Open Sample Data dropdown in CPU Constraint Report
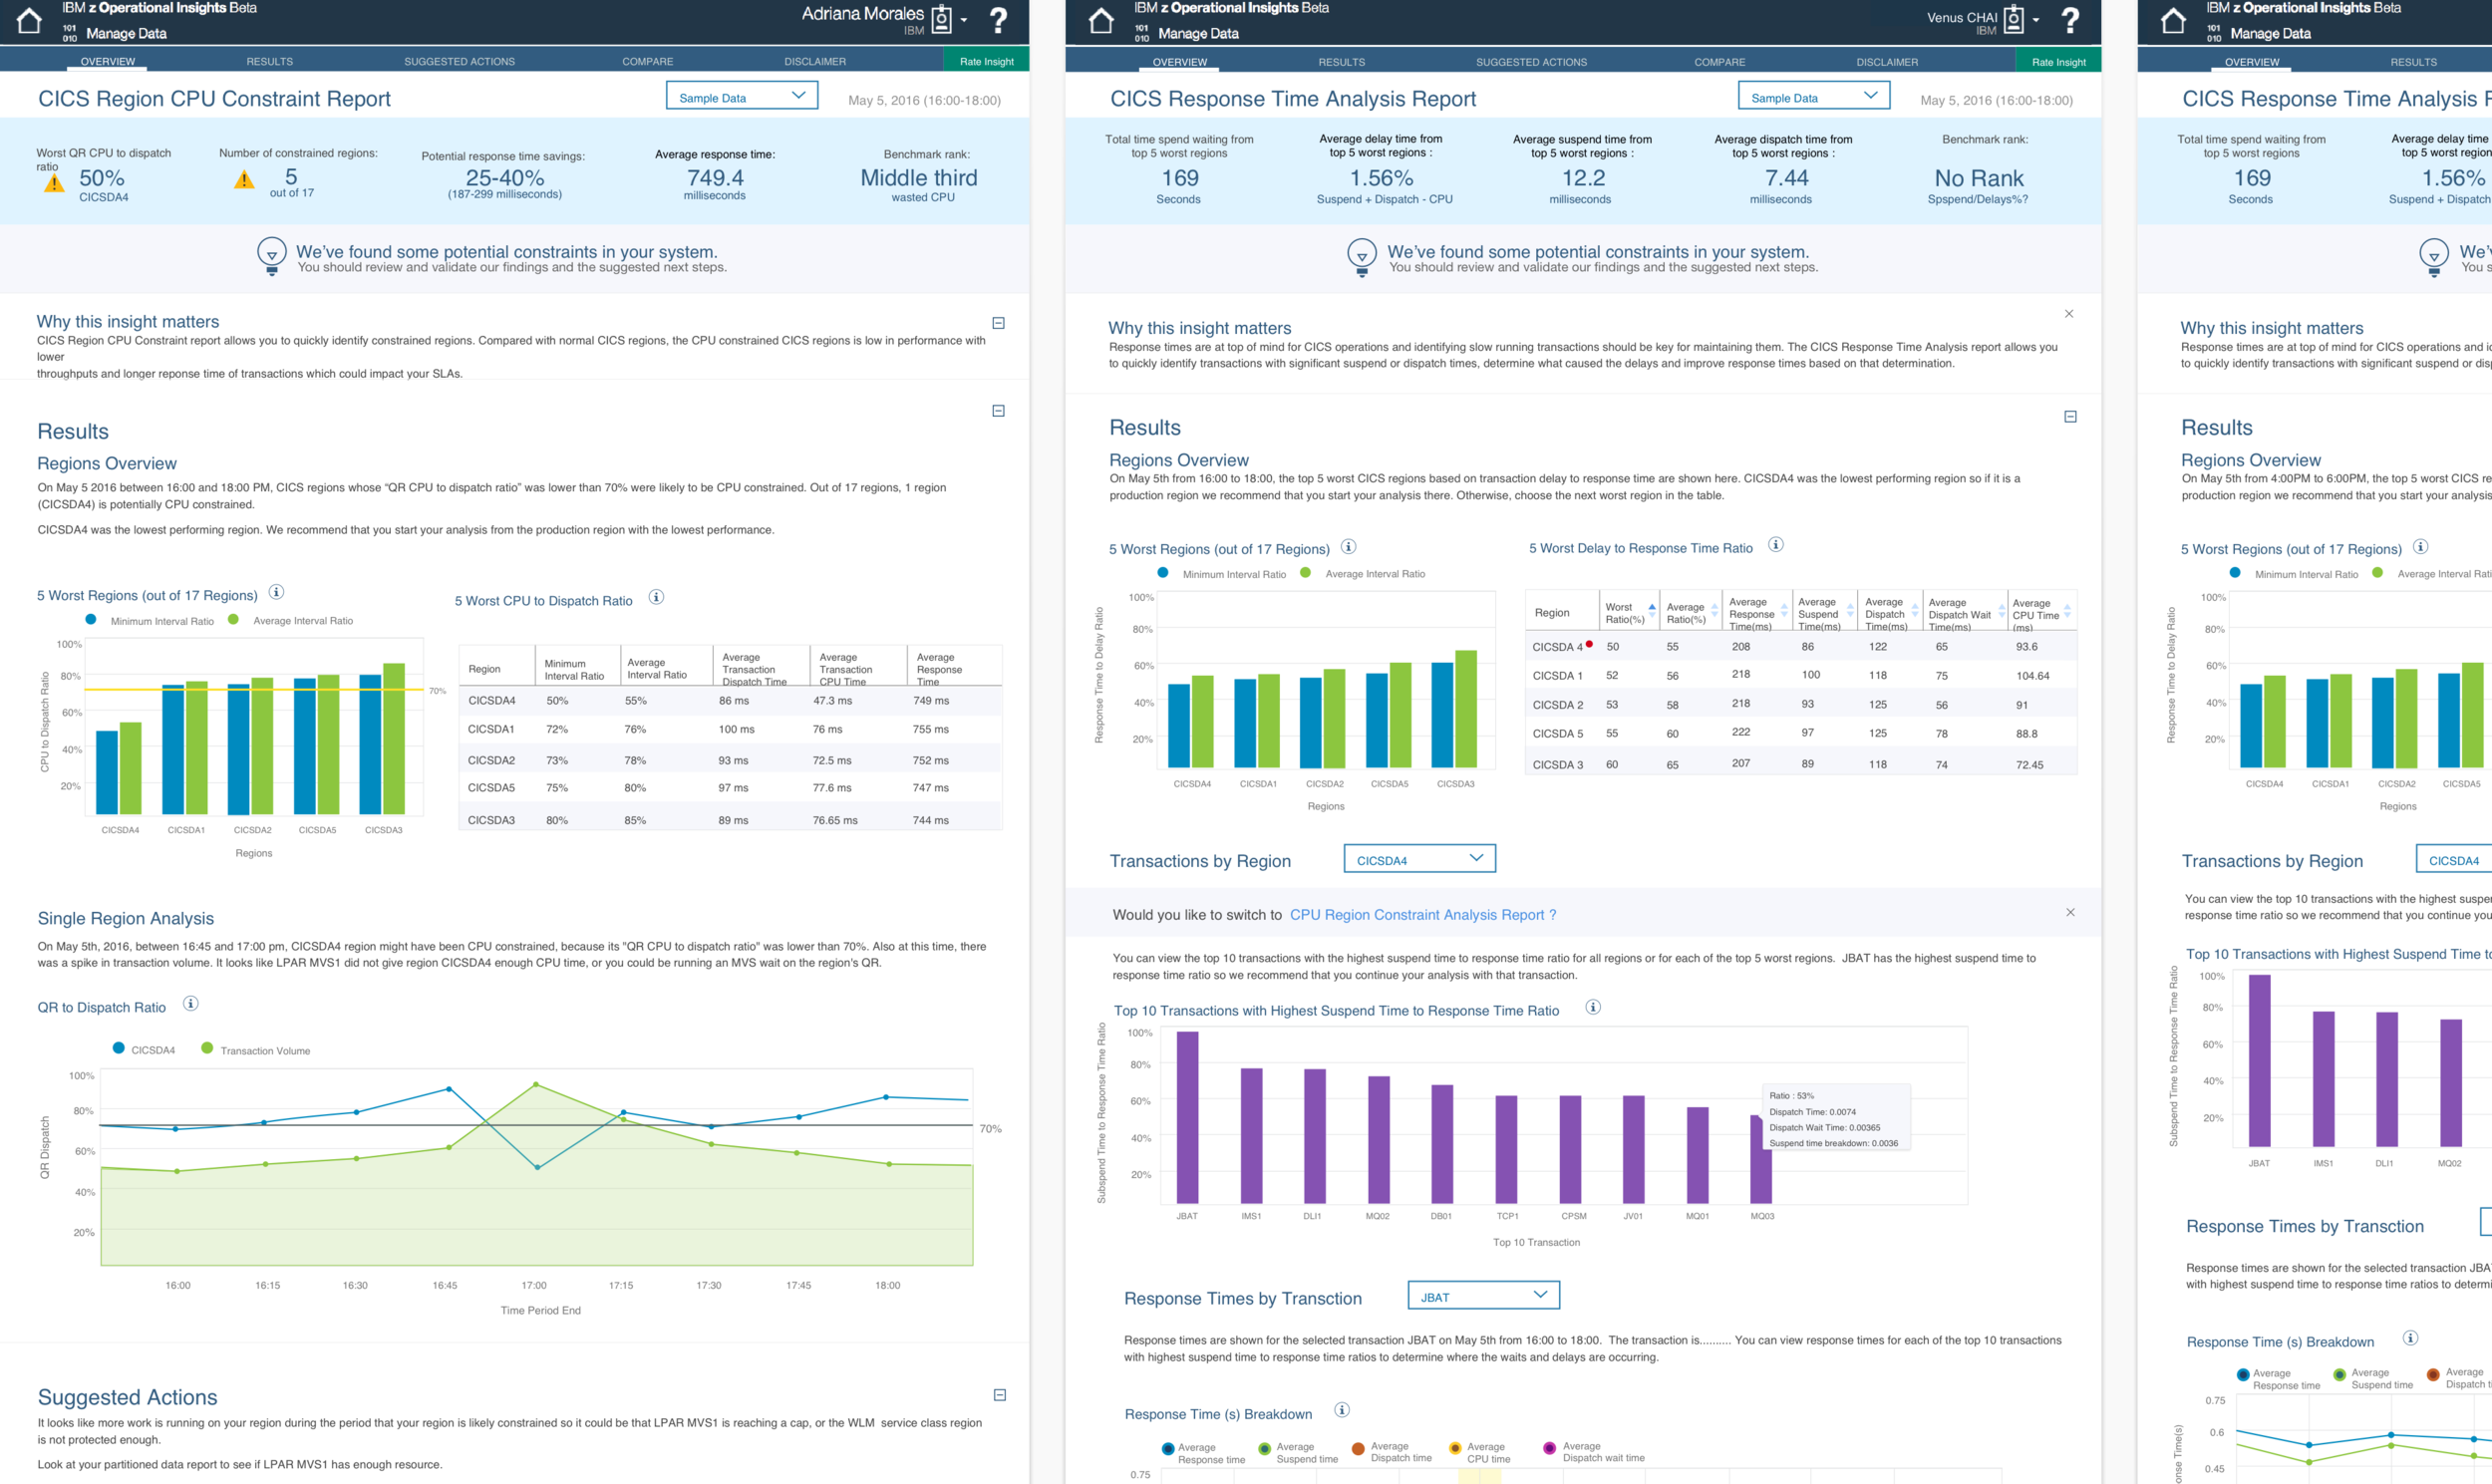2492x1484 pixels. tap(742, 97)
